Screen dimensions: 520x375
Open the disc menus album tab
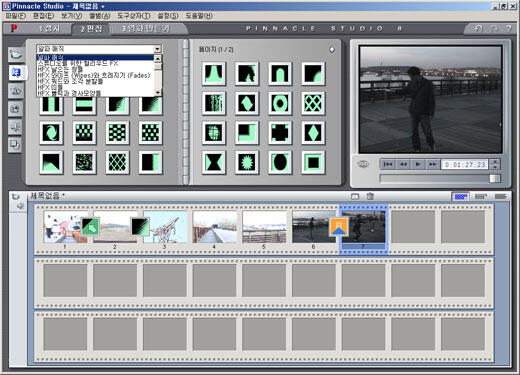coord(16,145)
